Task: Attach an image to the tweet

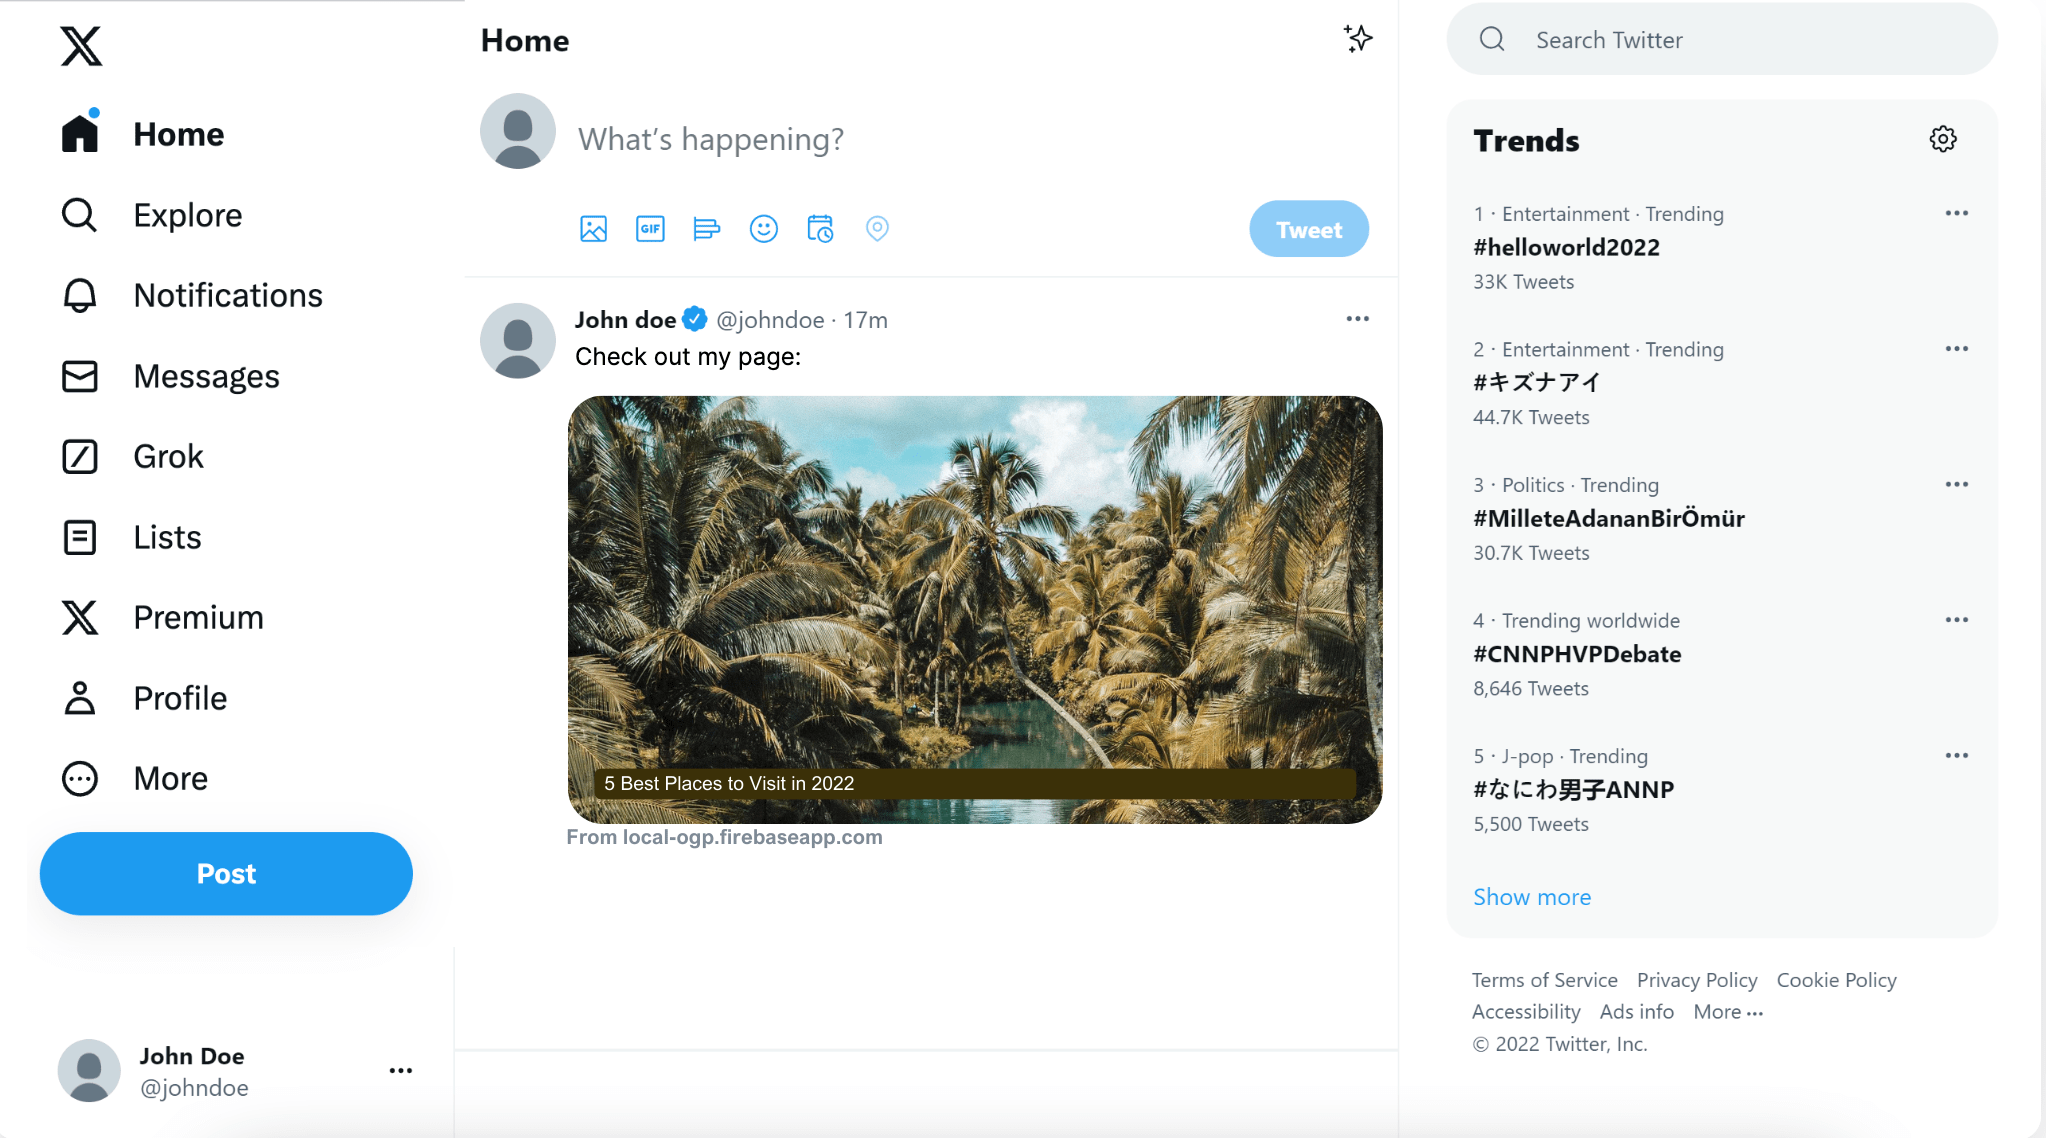Action: click(x=592, y=228)
